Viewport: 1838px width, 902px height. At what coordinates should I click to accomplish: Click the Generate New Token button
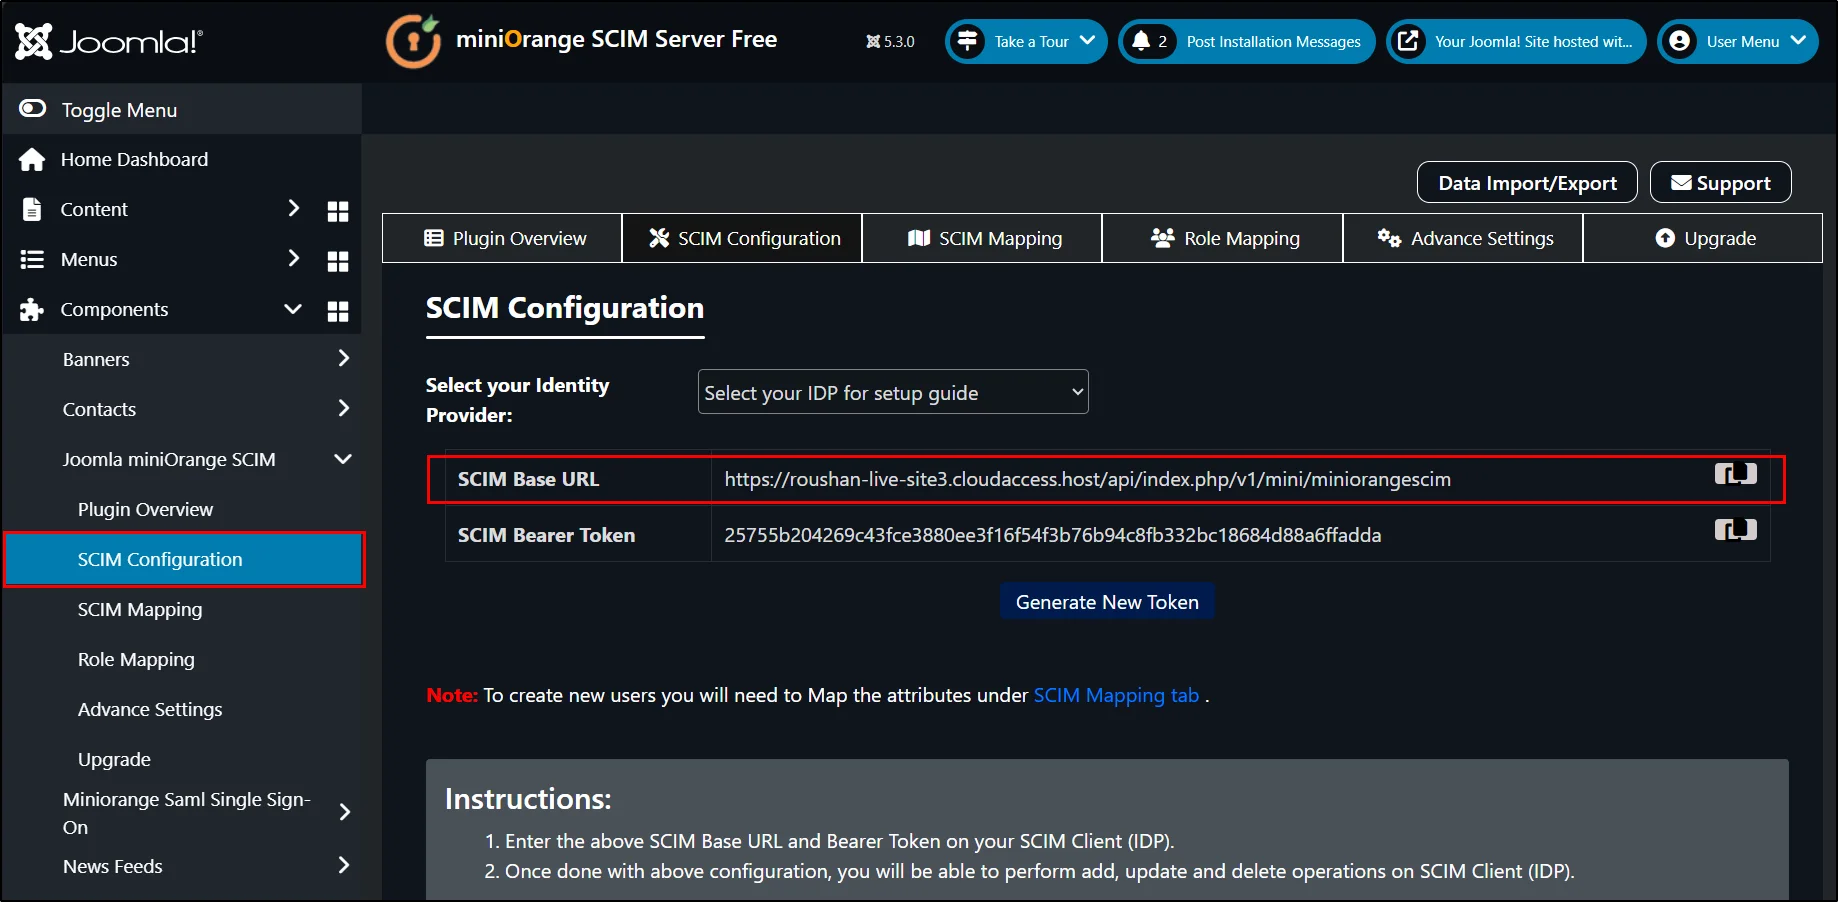(1107, 602)
